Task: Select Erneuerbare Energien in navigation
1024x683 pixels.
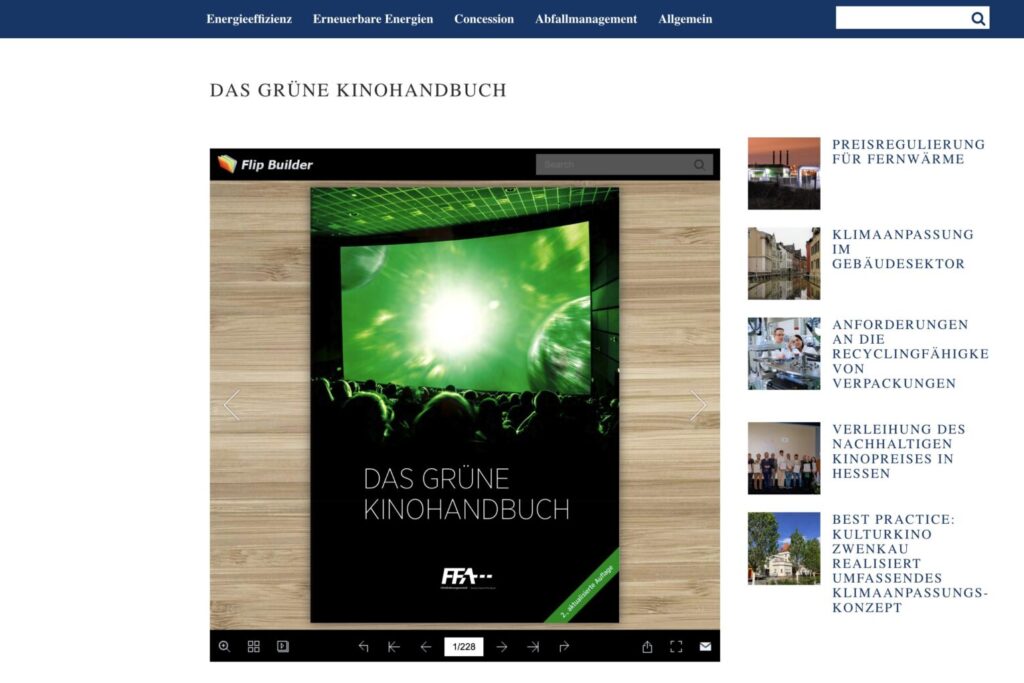Action: pyautogui.click(x=373, y=19)
